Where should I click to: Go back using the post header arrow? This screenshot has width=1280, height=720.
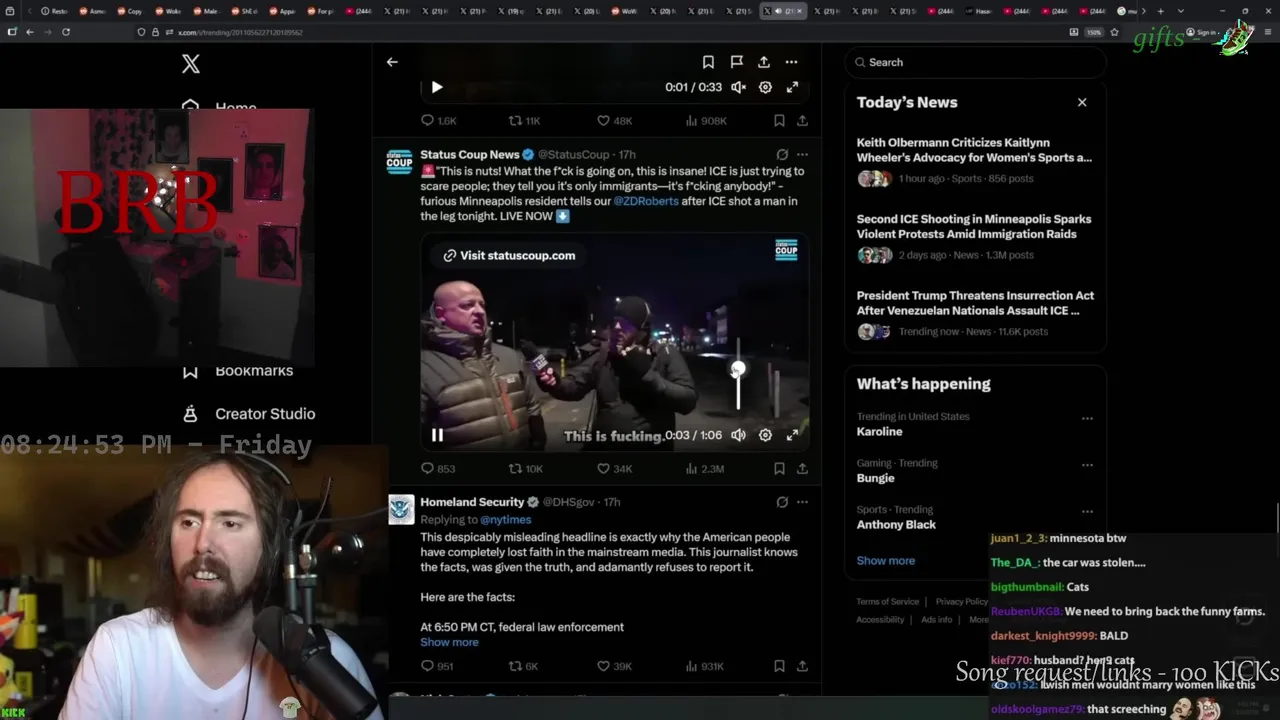tap(392, 62)
